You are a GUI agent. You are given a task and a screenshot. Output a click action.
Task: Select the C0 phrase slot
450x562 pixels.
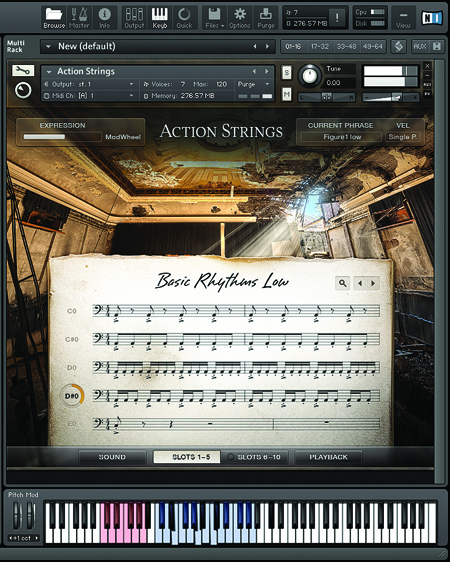click(x=72, y=311)
